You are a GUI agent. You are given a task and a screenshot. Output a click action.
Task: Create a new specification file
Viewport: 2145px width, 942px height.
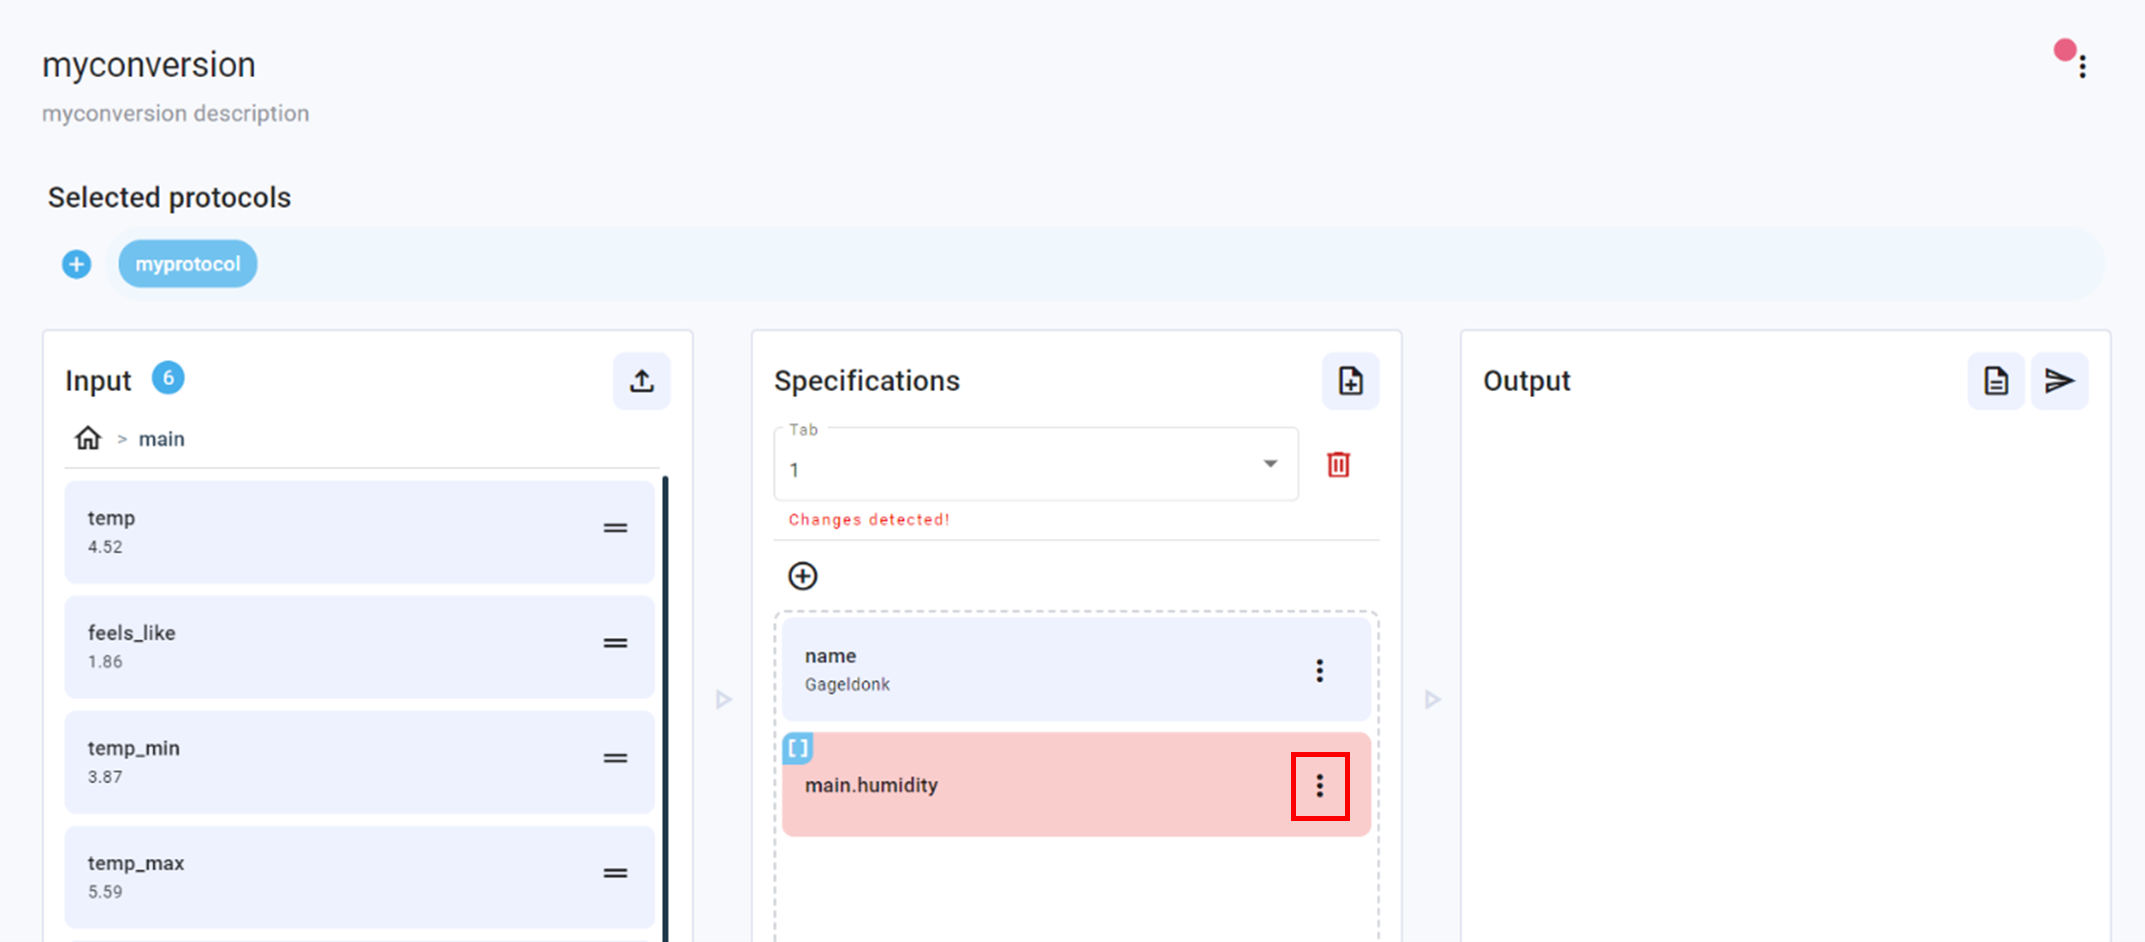1350,381
